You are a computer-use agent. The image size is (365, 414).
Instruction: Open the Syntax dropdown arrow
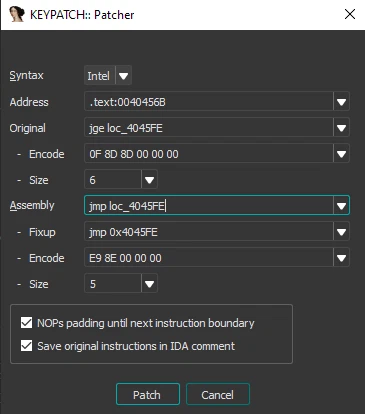(124, 76)
